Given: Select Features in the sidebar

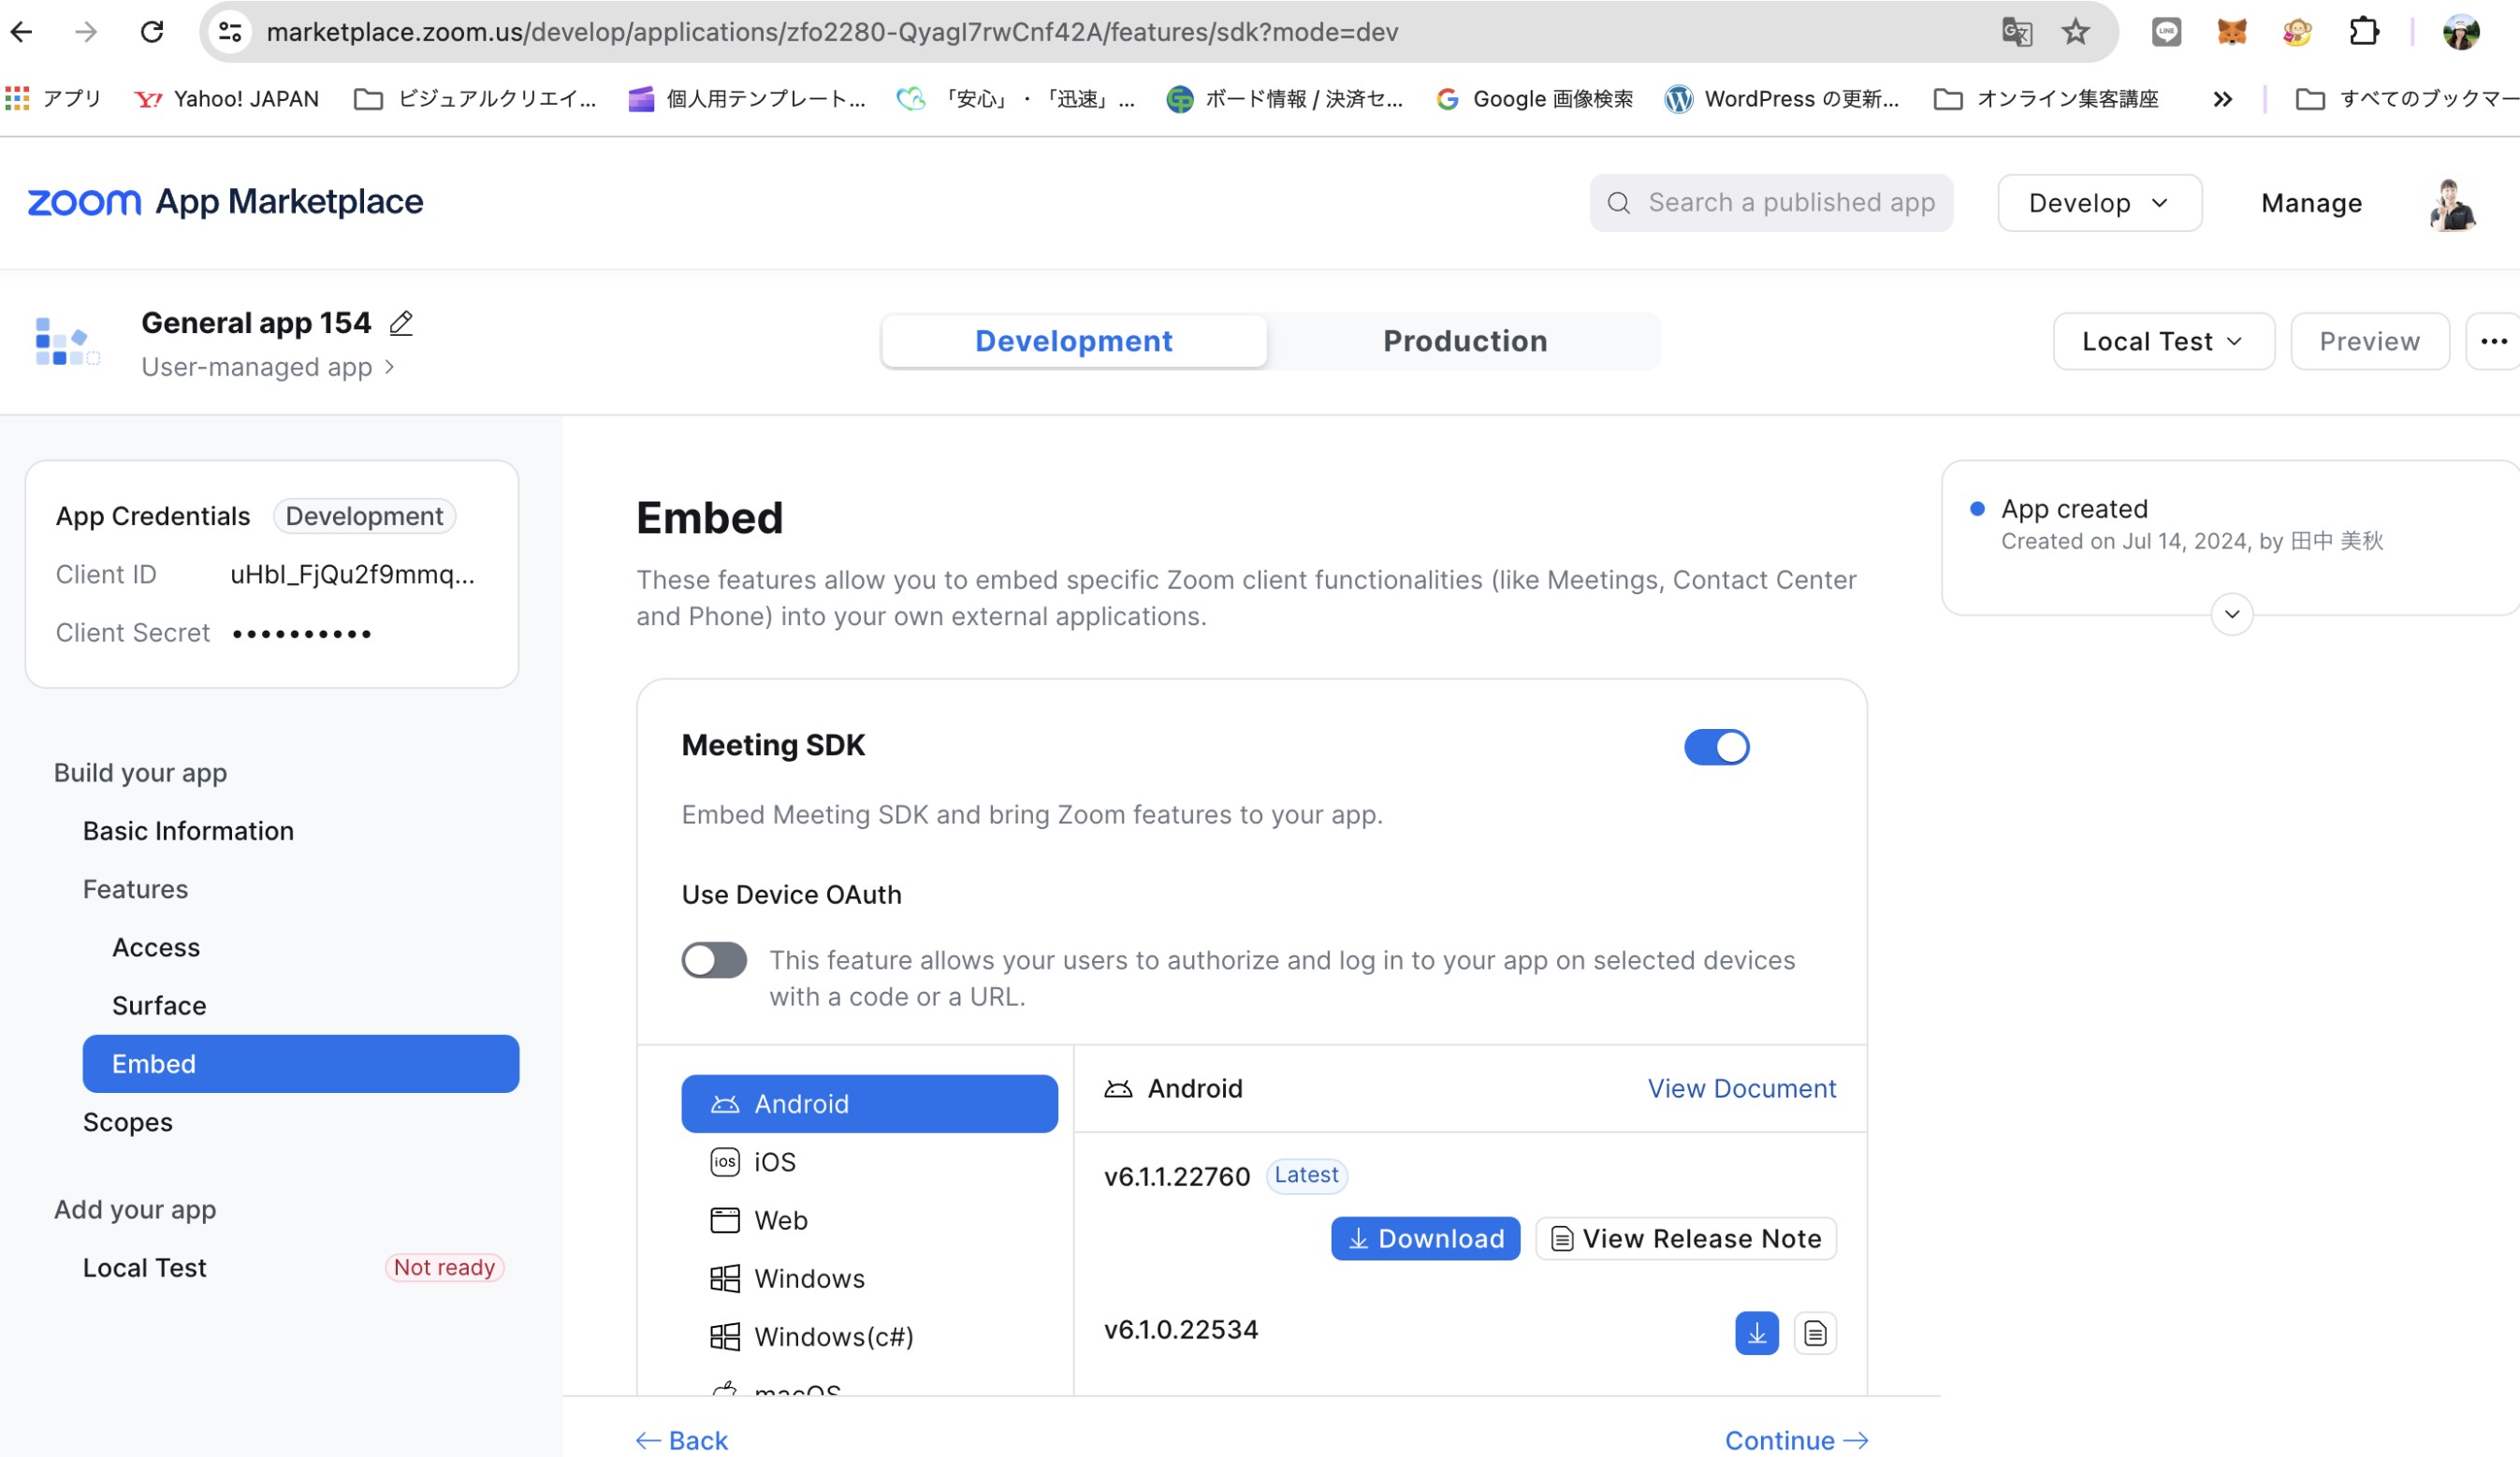Looking at the screenshot, I should (135, 889).
